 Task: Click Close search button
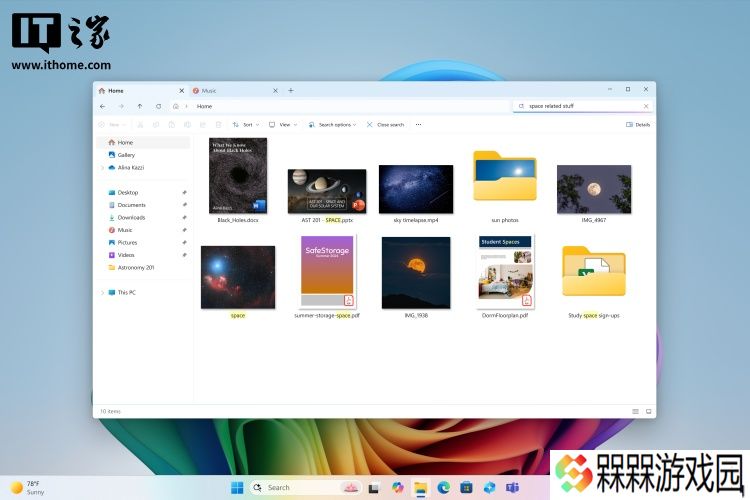point(386,124)
